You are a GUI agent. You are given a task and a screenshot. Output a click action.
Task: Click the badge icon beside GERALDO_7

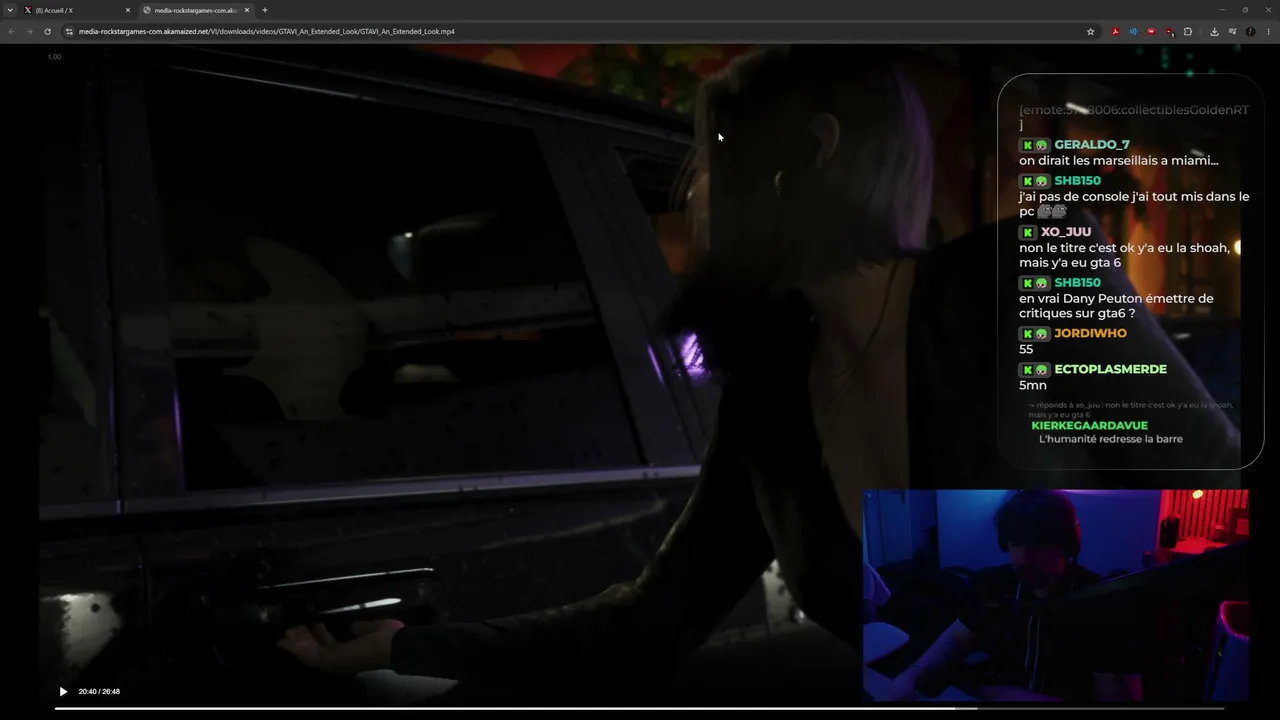click(x=1034, y=145)
